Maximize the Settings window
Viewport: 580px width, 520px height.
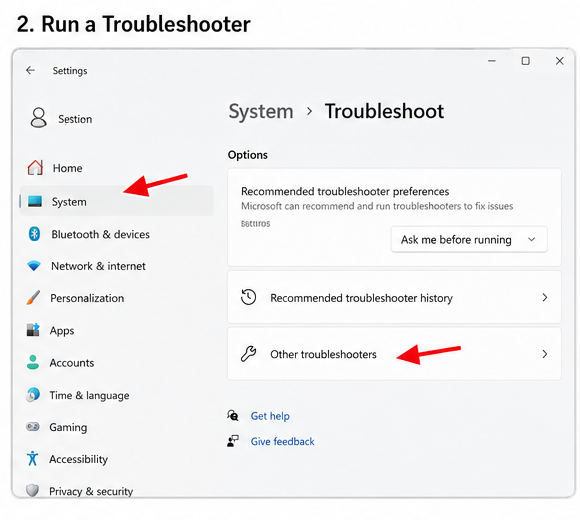coord(525,61)
